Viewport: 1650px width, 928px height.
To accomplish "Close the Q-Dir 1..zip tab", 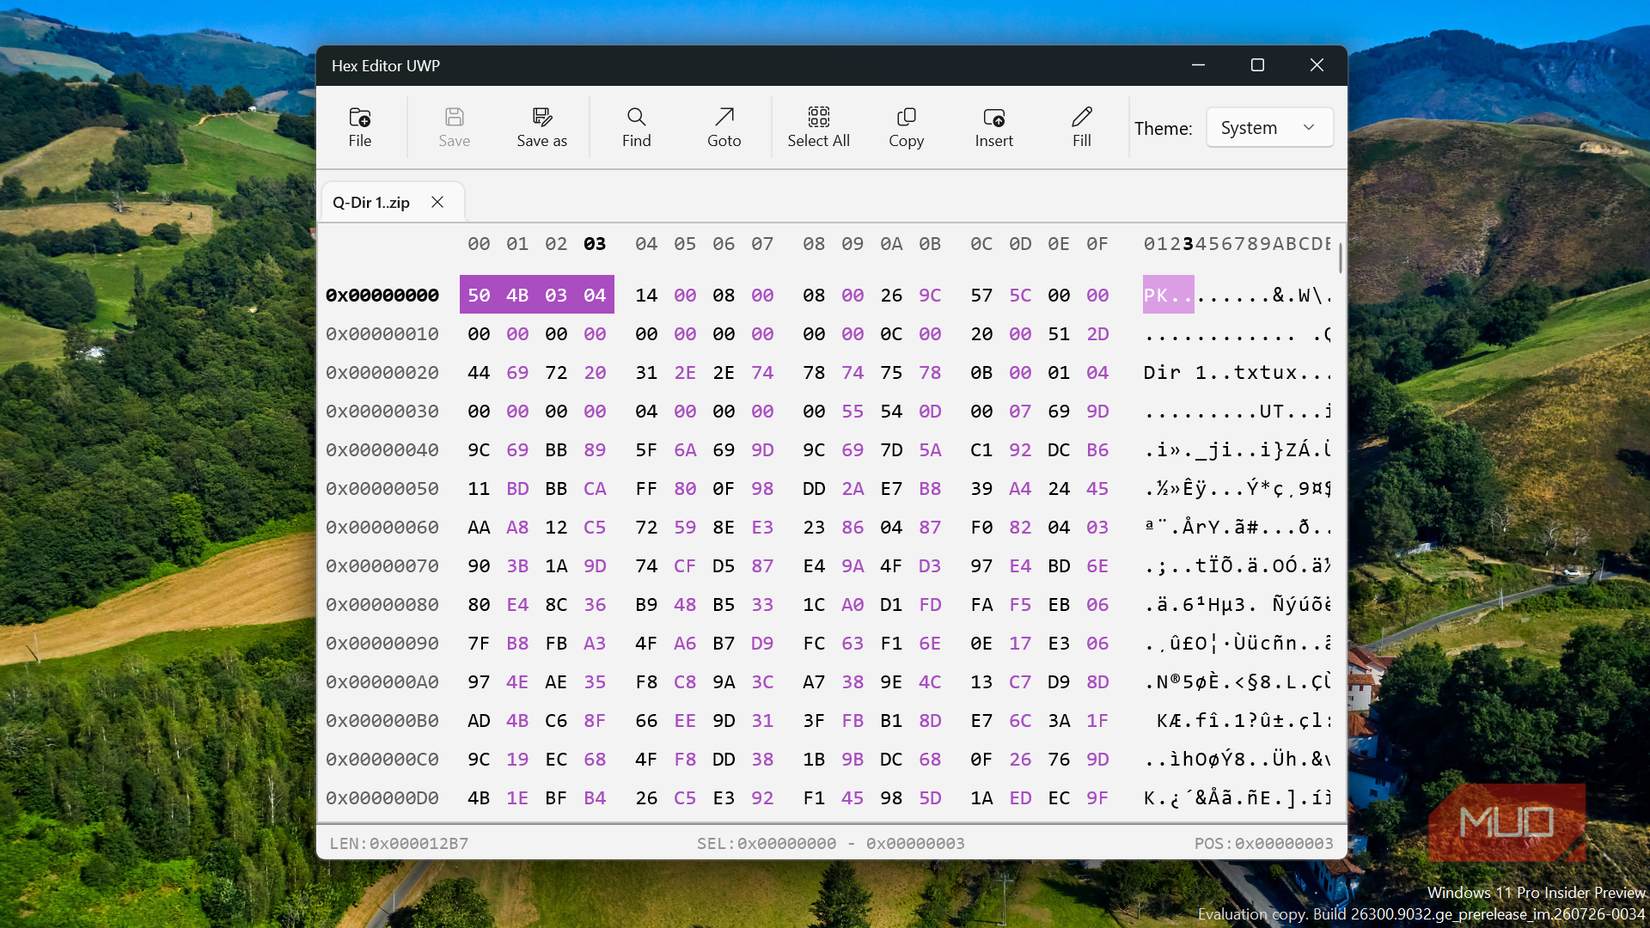I will coord(438,202).
